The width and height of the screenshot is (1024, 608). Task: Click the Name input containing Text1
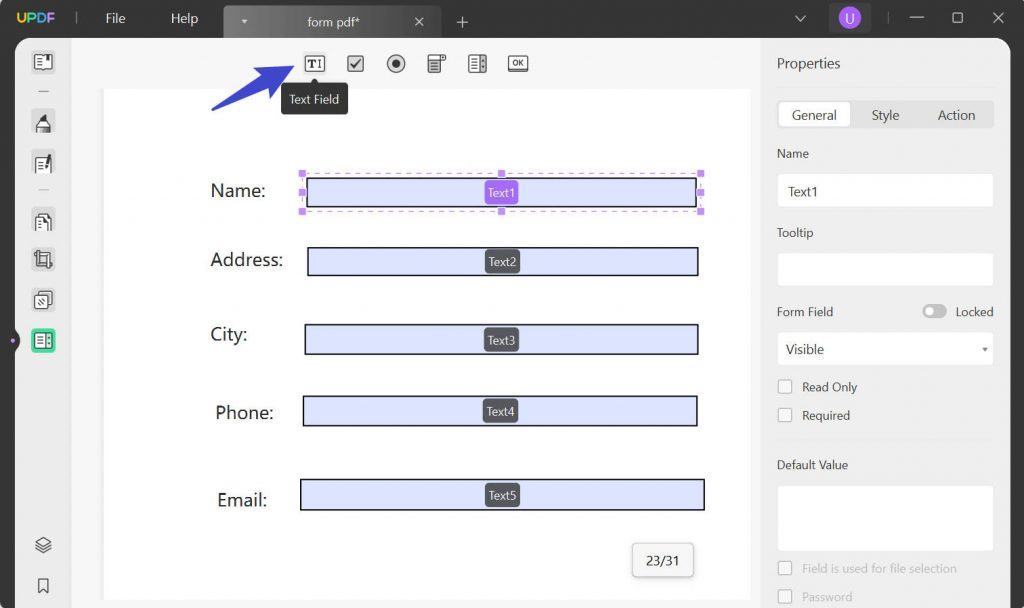884,190
